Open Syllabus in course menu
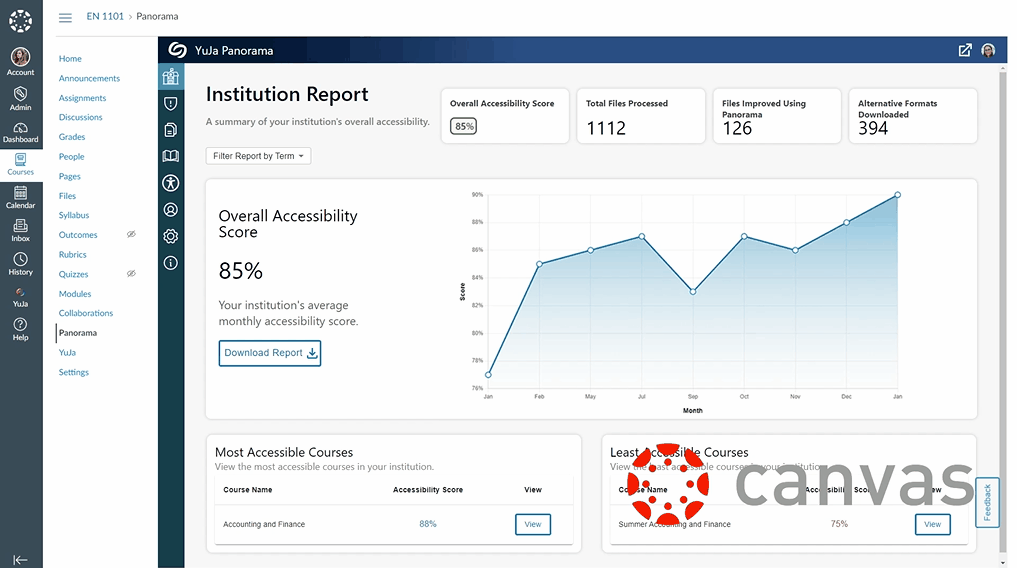Screen dimensions: 1017x568 [x=74, y=215]
